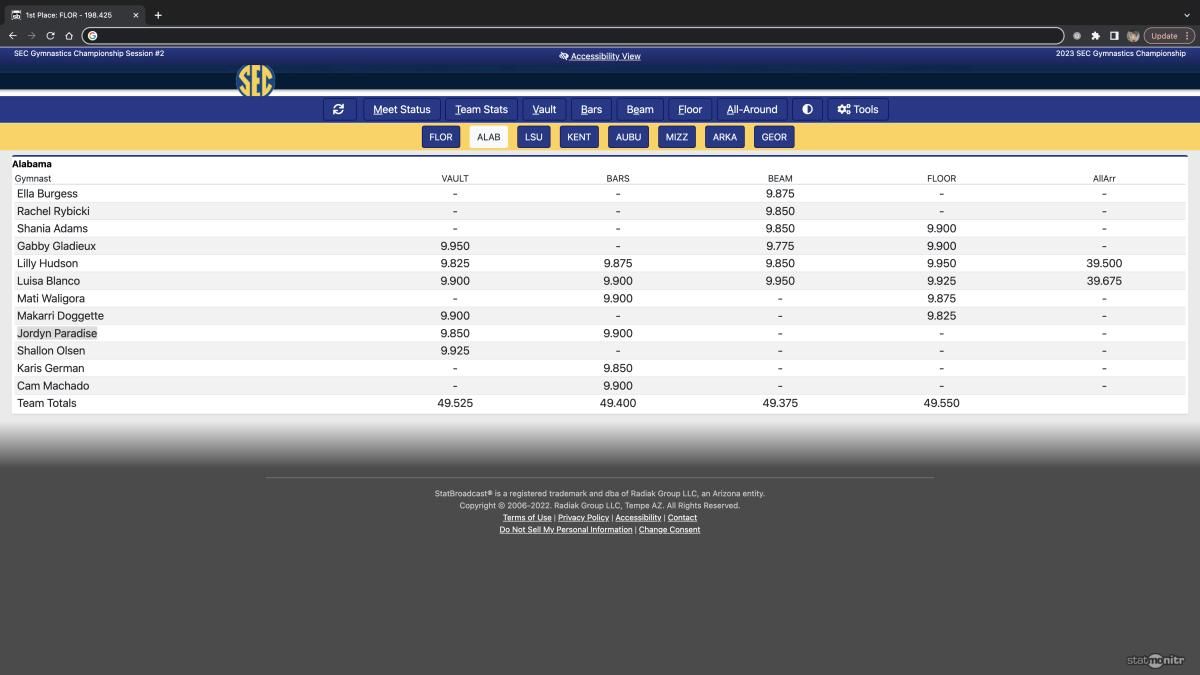
Task: Switch to Floor results
Action: tap(690, 109)
